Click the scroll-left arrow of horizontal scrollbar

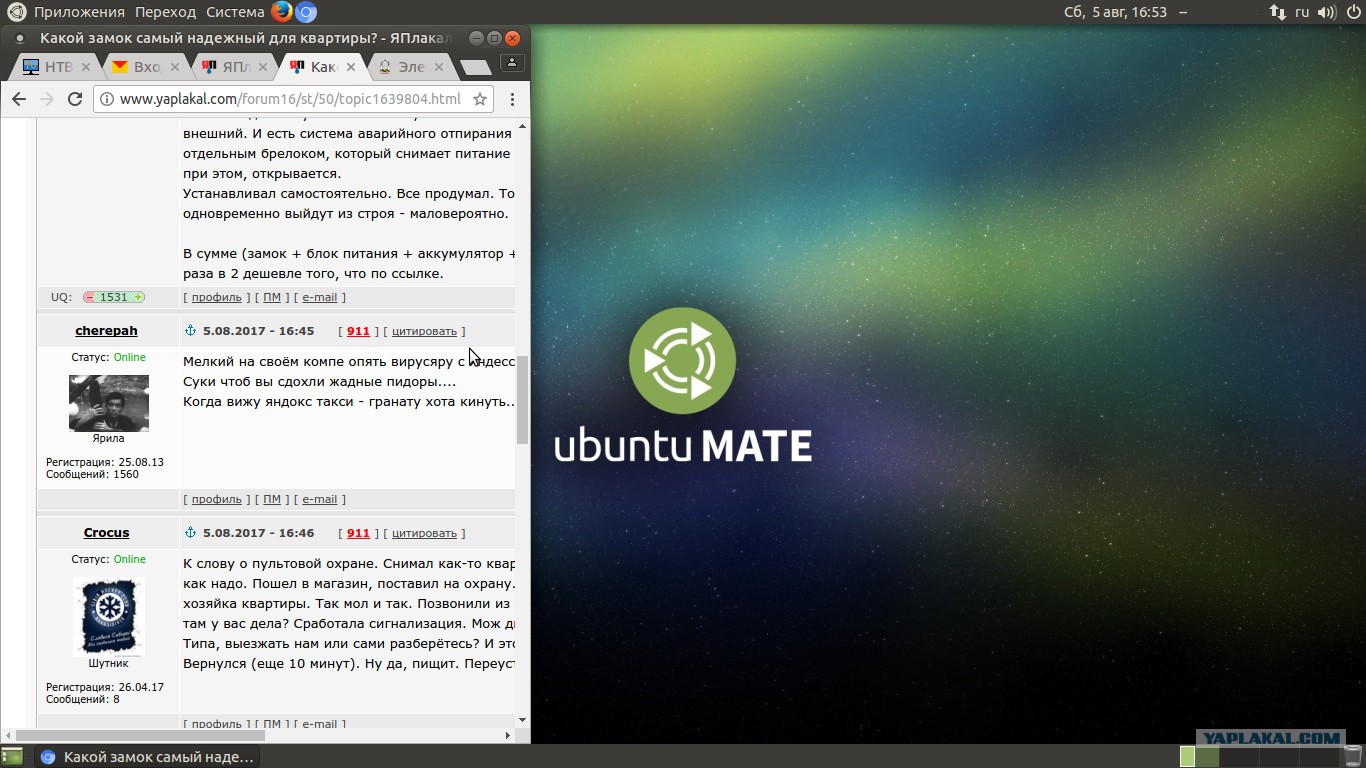[x=7, y=735]
